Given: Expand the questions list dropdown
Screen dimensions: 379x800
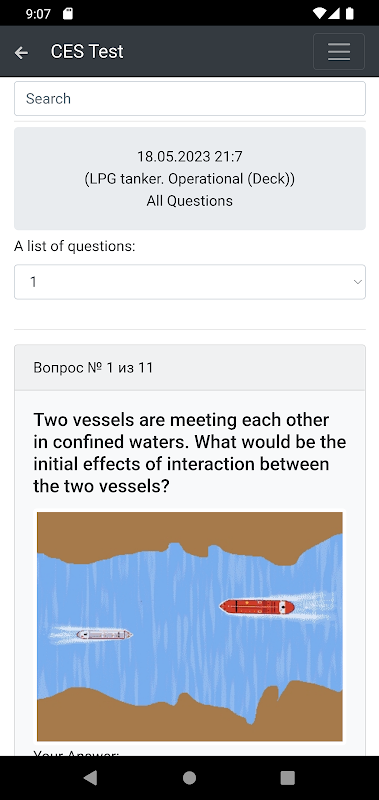Looking at the screenshot, I should point(190,282).
